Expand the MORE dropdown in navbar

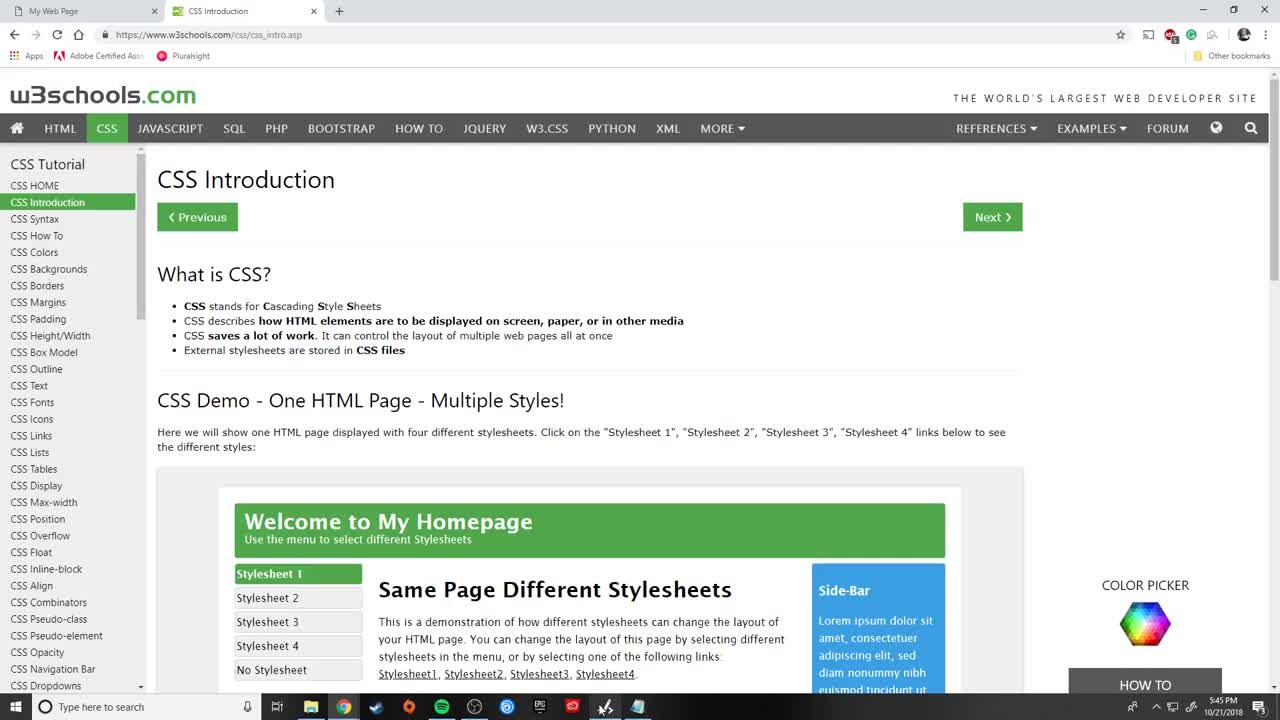(x=722, y=128)
